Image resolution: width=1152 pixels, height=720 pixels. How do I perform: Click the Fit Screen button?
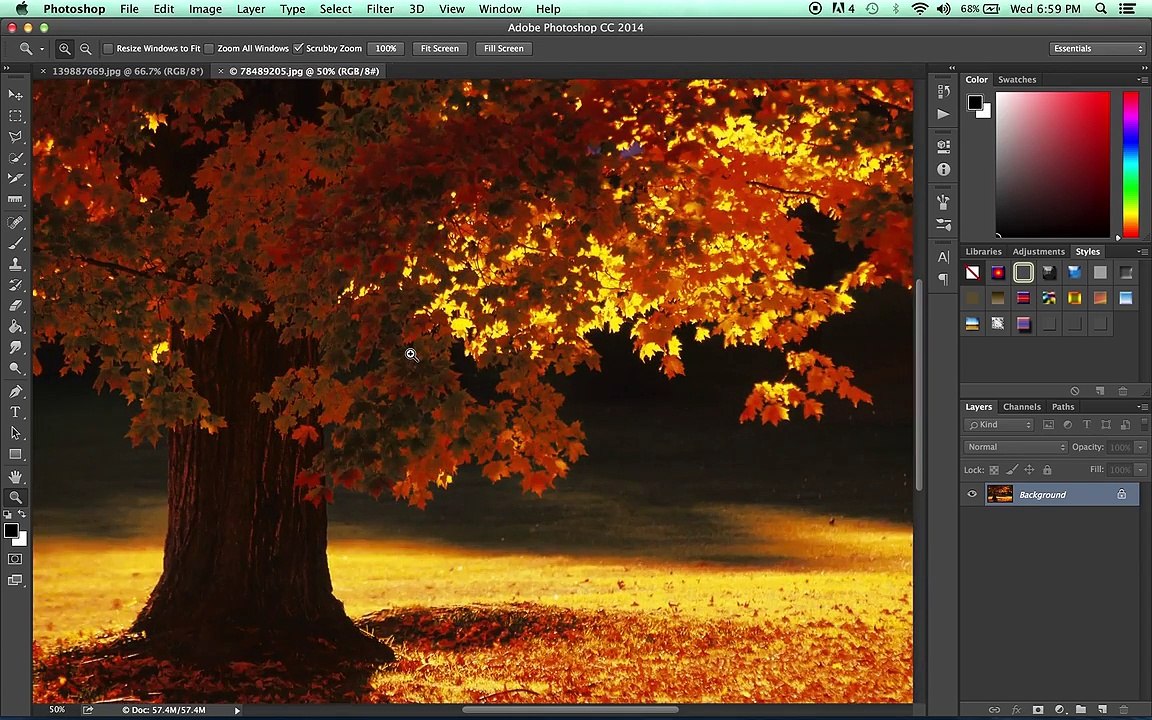click(439, 48)
